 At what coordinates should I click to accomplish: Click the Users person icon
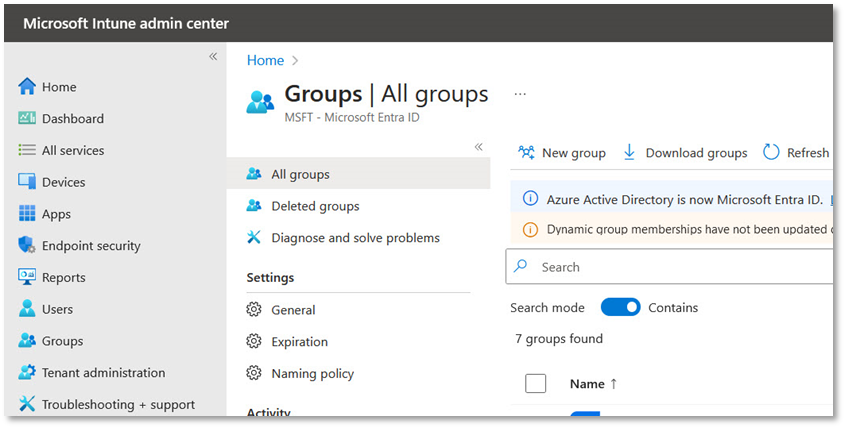(27, 309)
